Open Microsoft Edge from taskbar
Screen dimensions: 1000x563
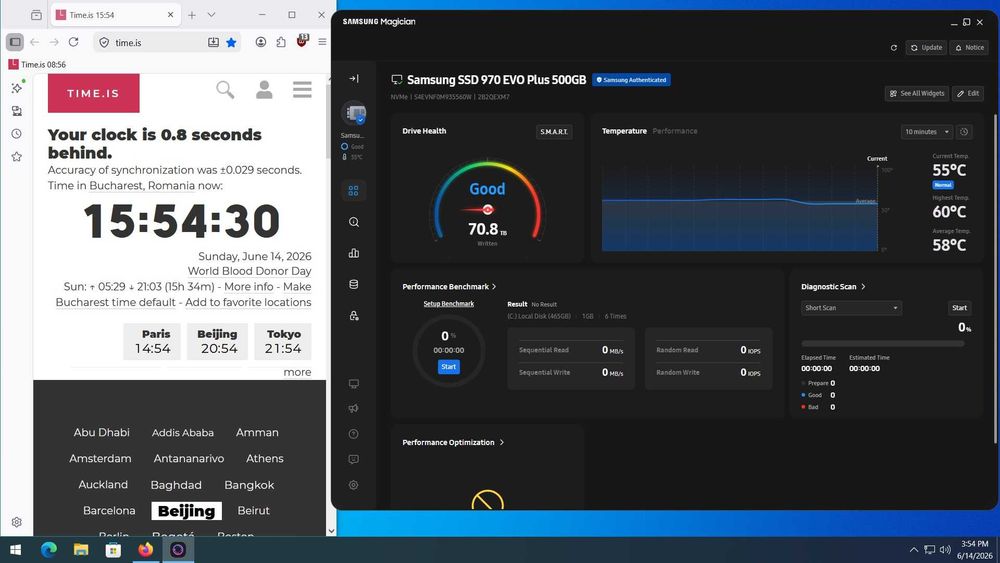[x=48, y=550]
